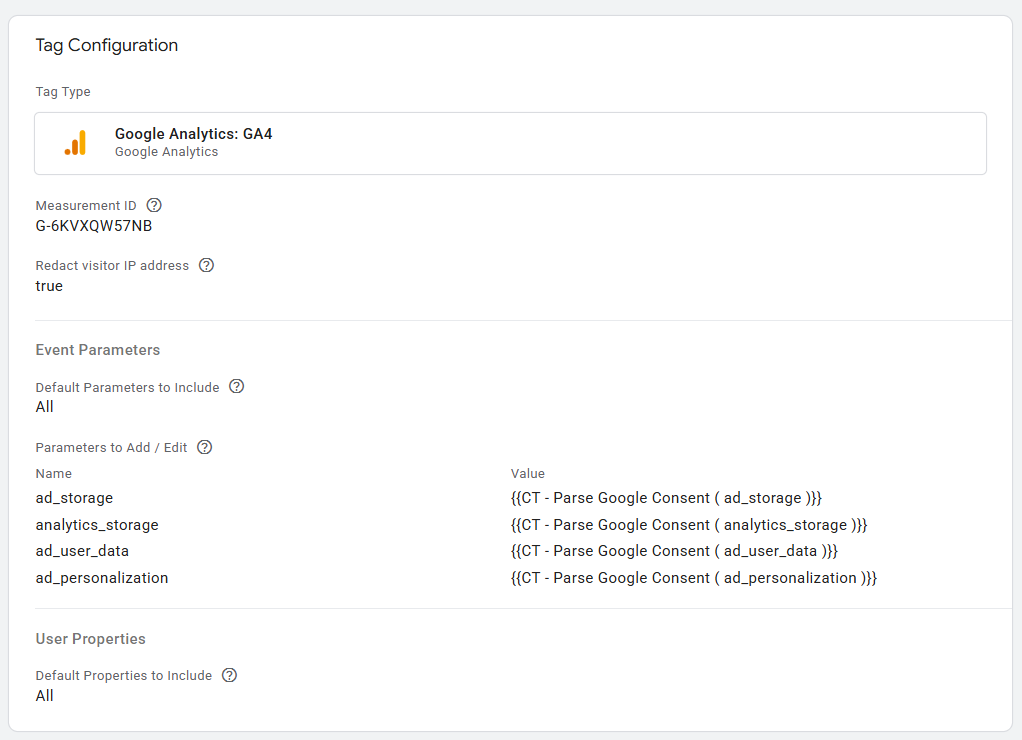Click the Redact visitor IP value true

[x=49, y=286]
